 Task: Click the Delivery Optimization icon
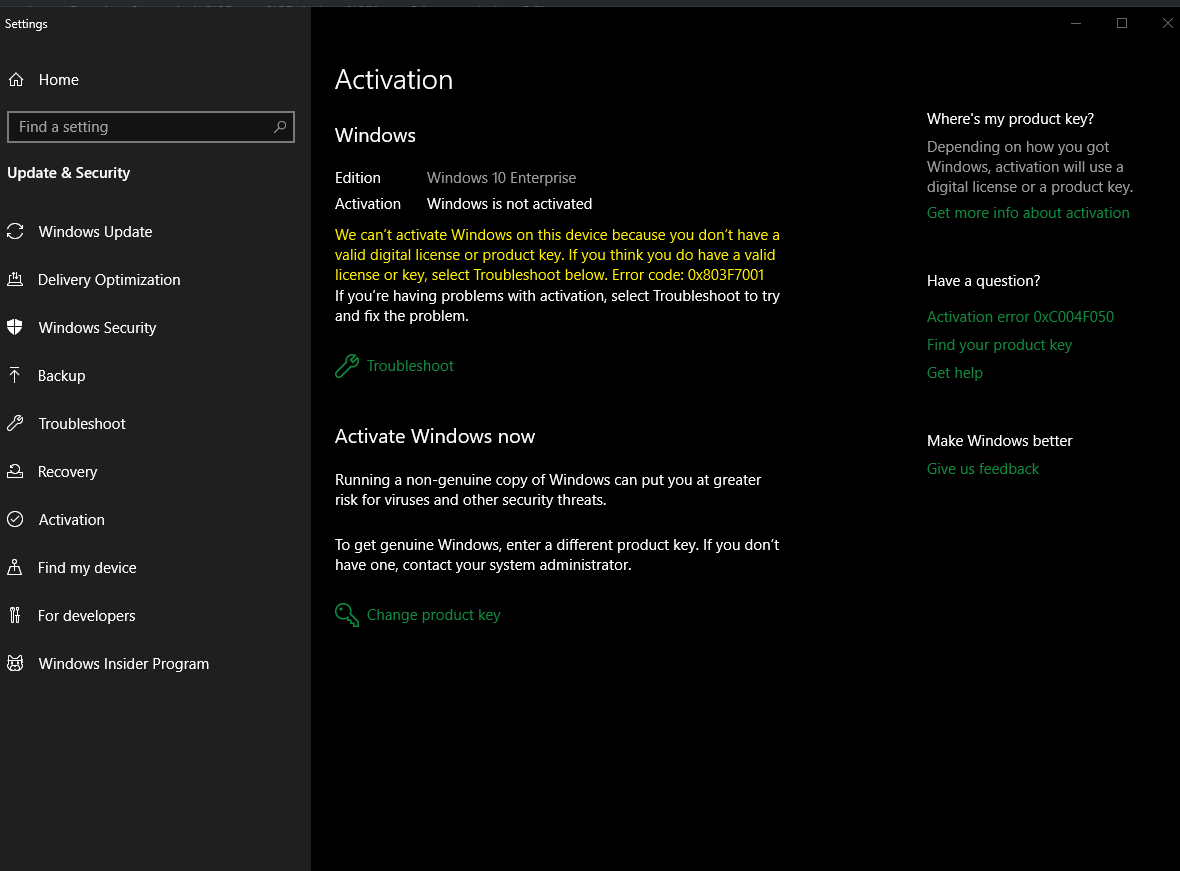[x=15, y=280]
